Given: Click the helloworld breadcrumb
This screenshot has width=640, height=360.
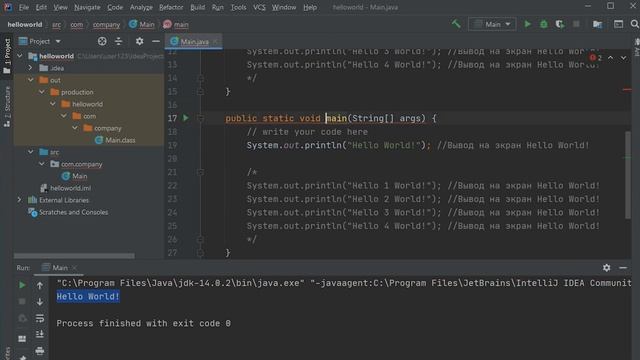Looking at the screenshot, I should 25,24.
